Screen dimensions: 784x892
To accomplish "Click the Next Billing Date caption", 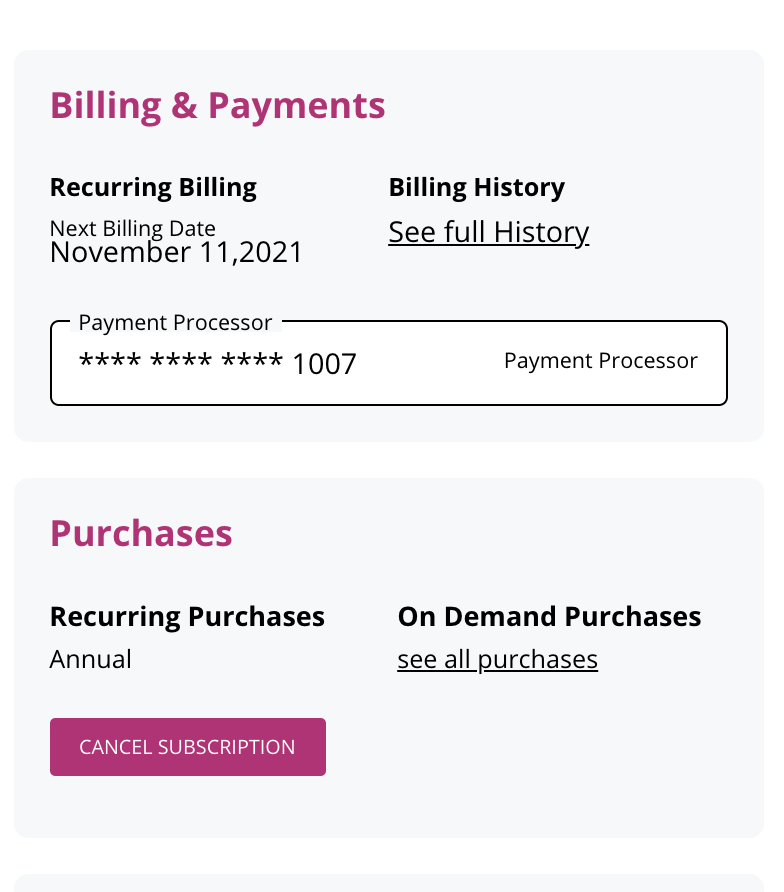I will [x=132, y=228].
